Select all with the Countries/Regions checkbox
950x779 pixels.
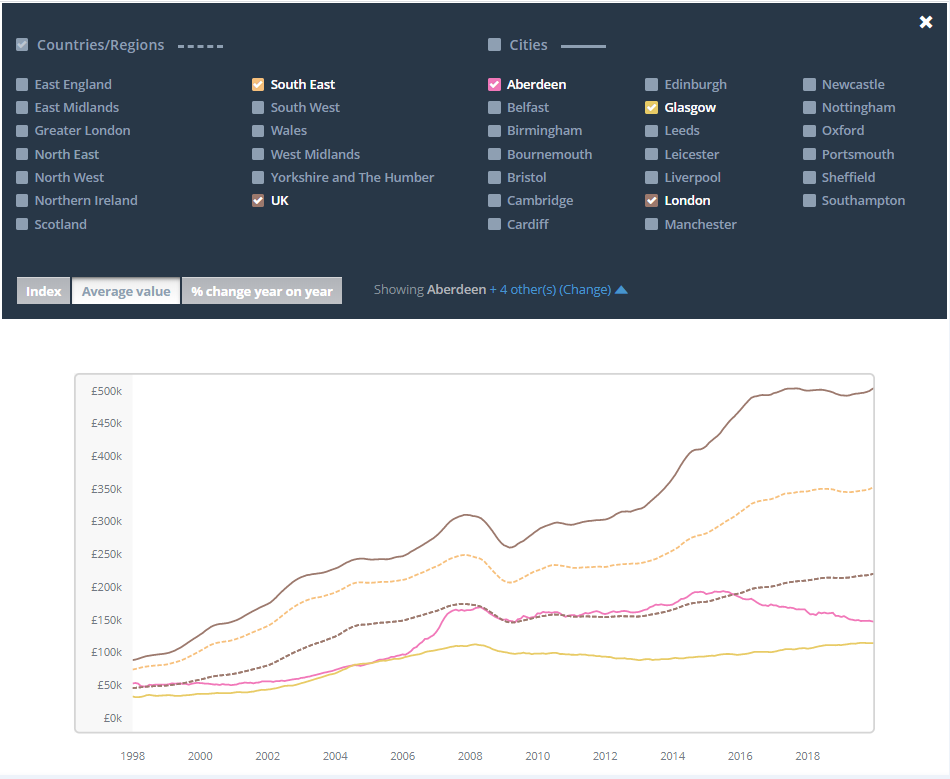tap(22, 45)
